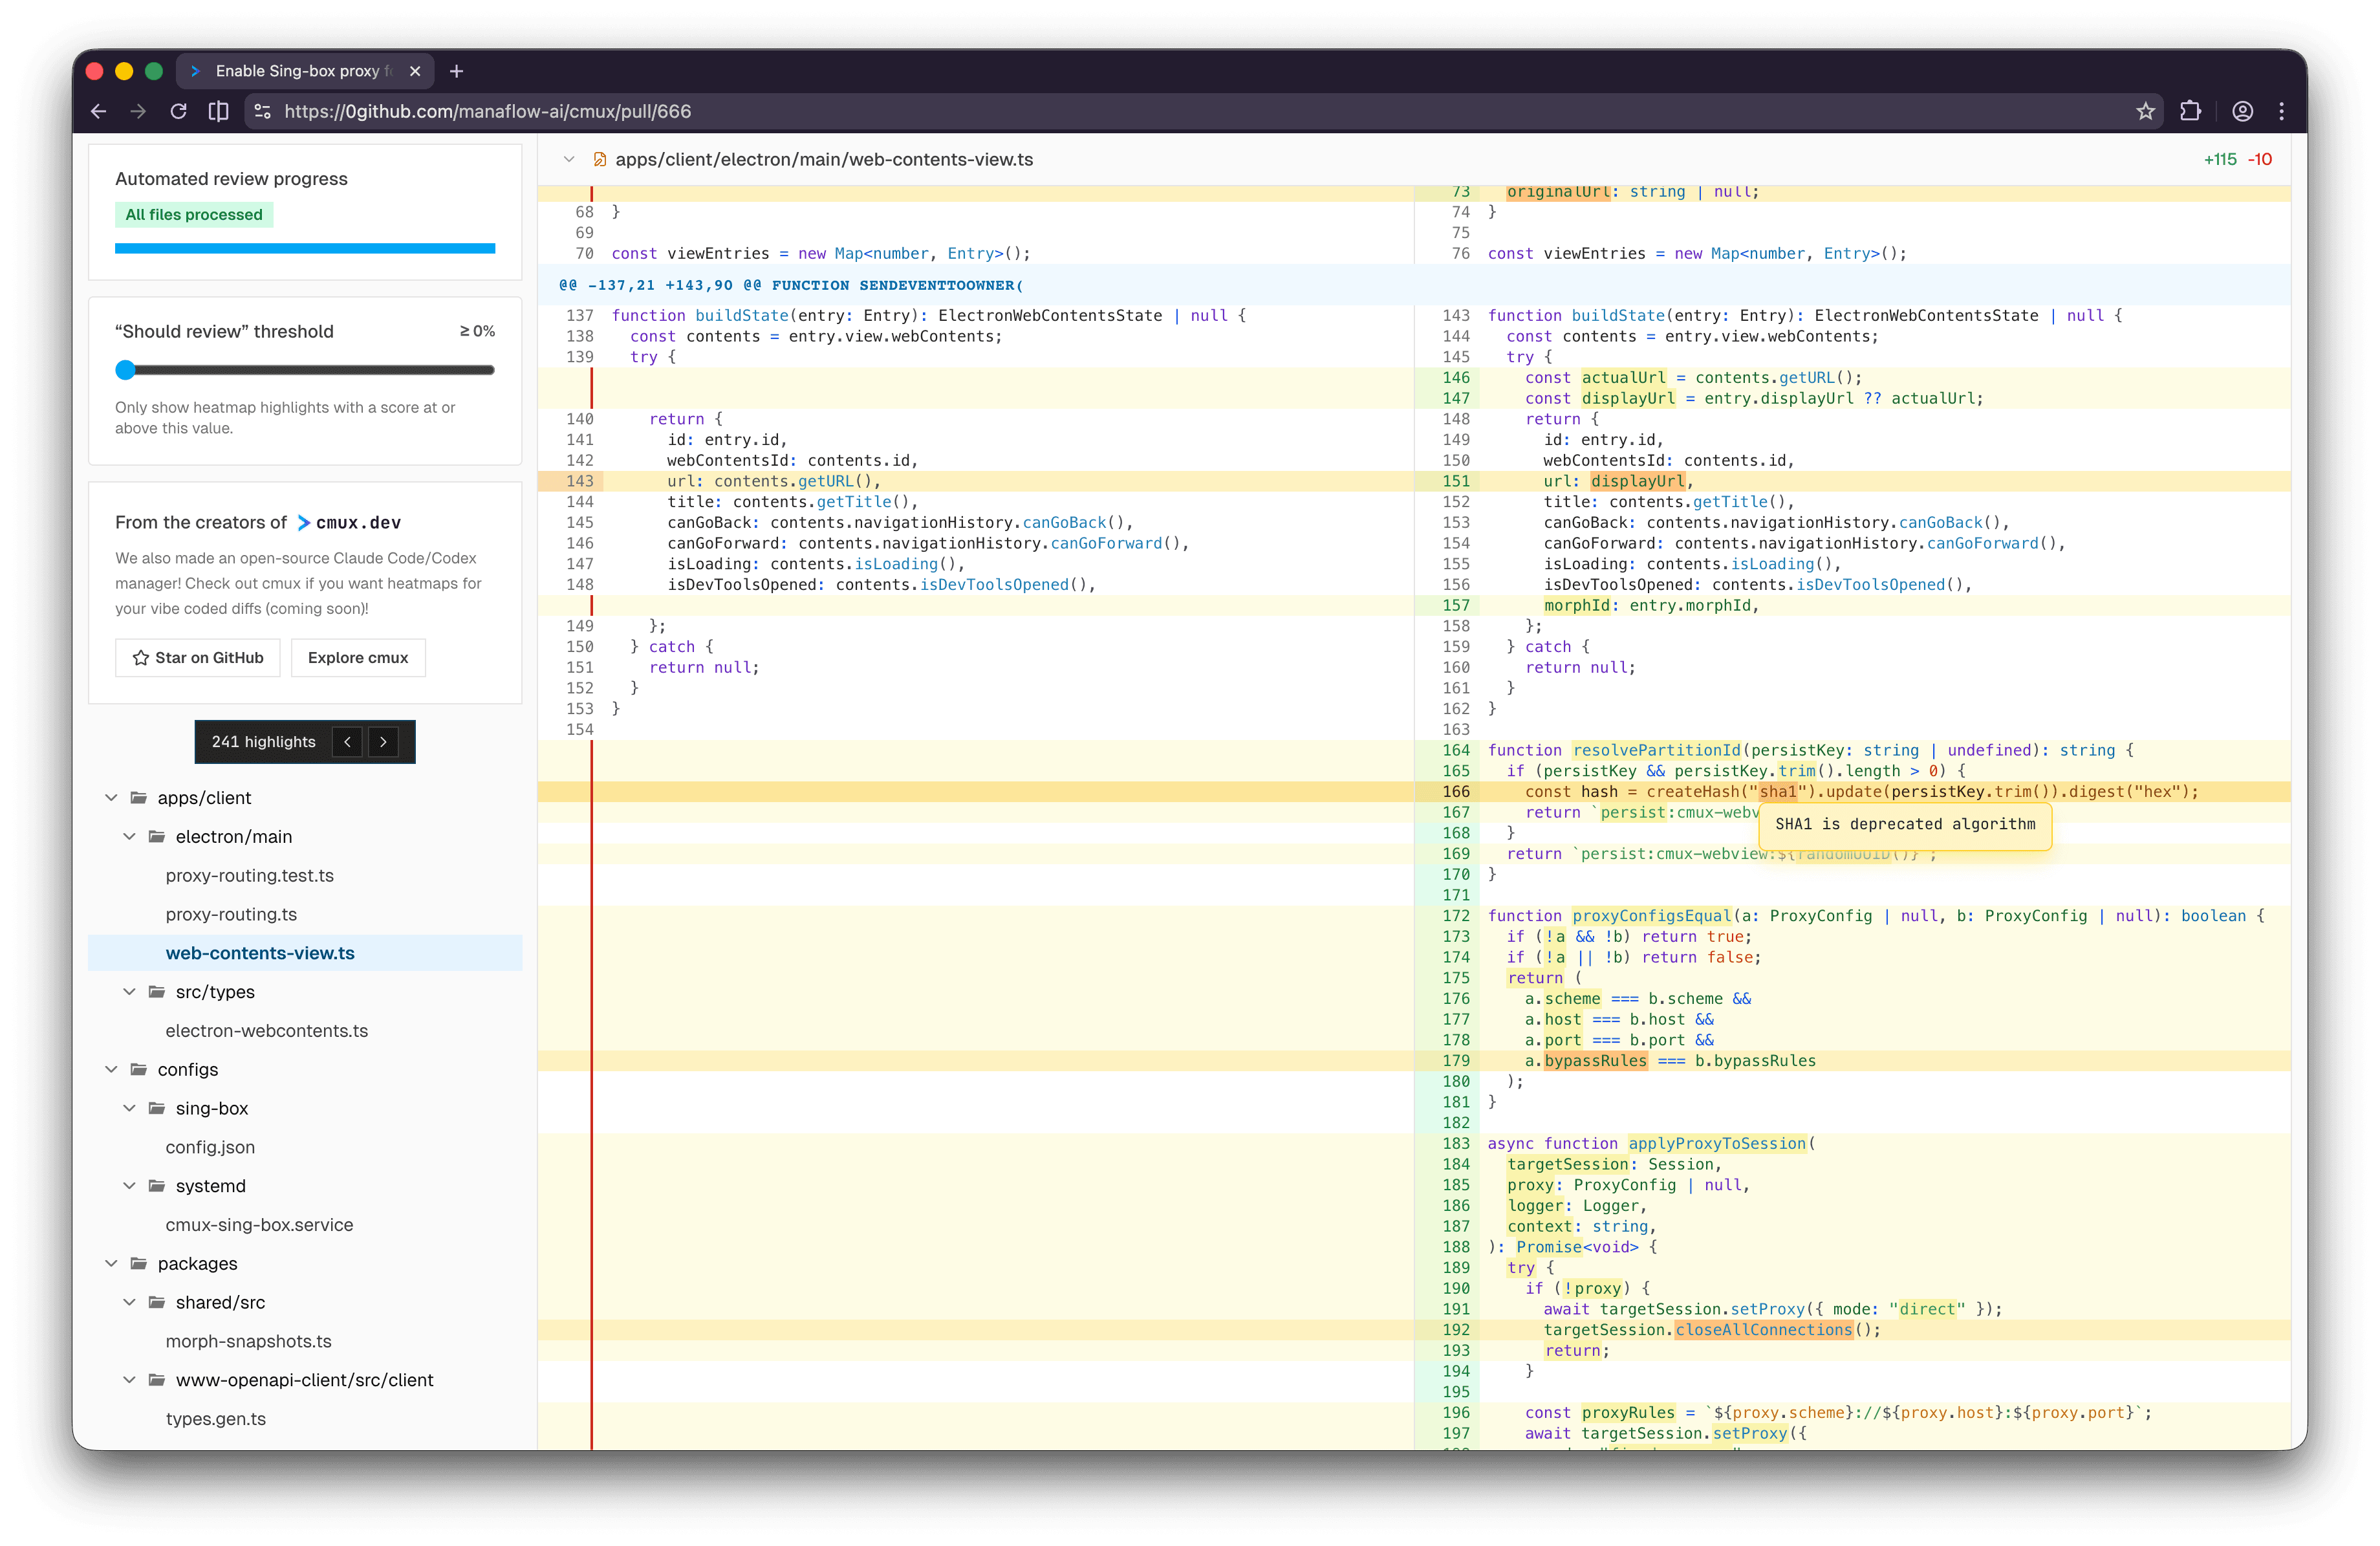Go to the next highlight arrow
The image size is (2380, 1546).
click(x=383, y=742)
